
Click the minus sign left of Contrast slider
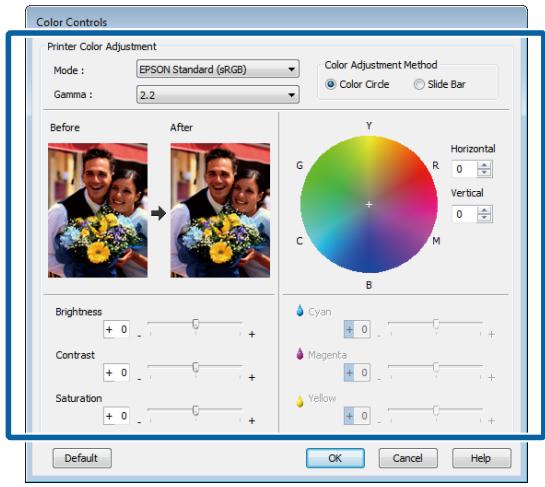[x=139, y=379]
